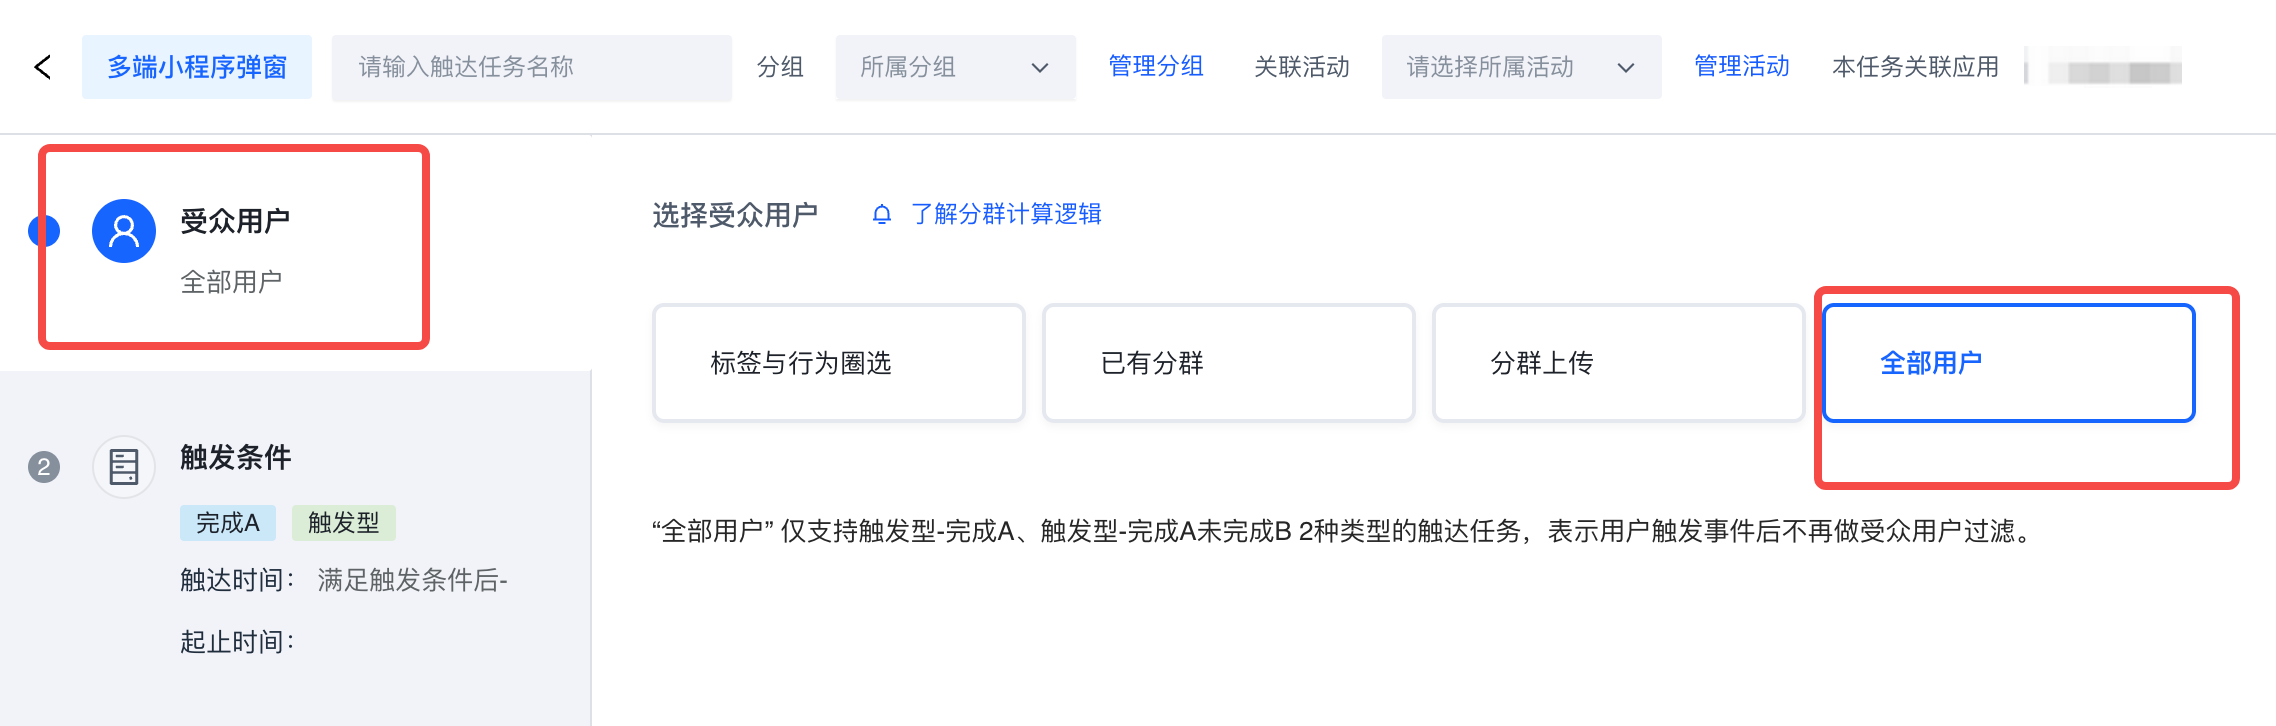The image size is (2276, 726).
Task: Click the blue audience user avatar icon
Action: coord(123,231)
